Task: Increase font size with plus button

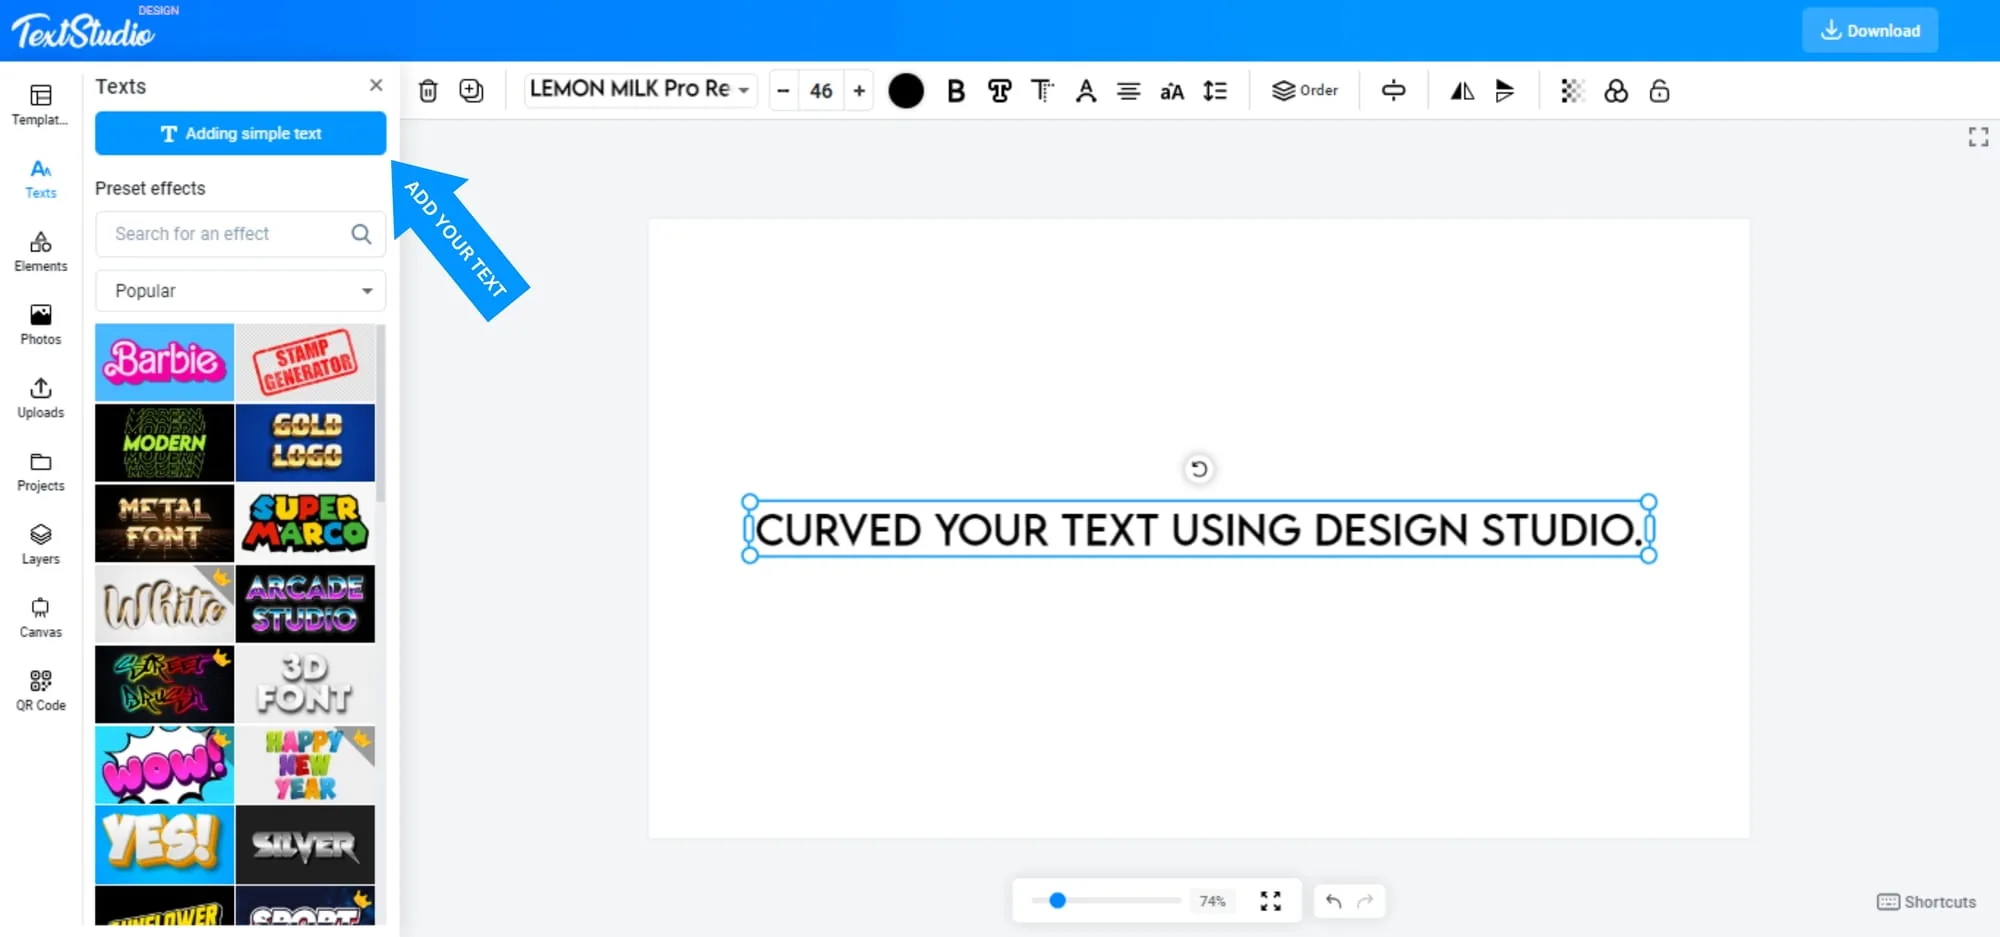Action: (x=859, y=91)
